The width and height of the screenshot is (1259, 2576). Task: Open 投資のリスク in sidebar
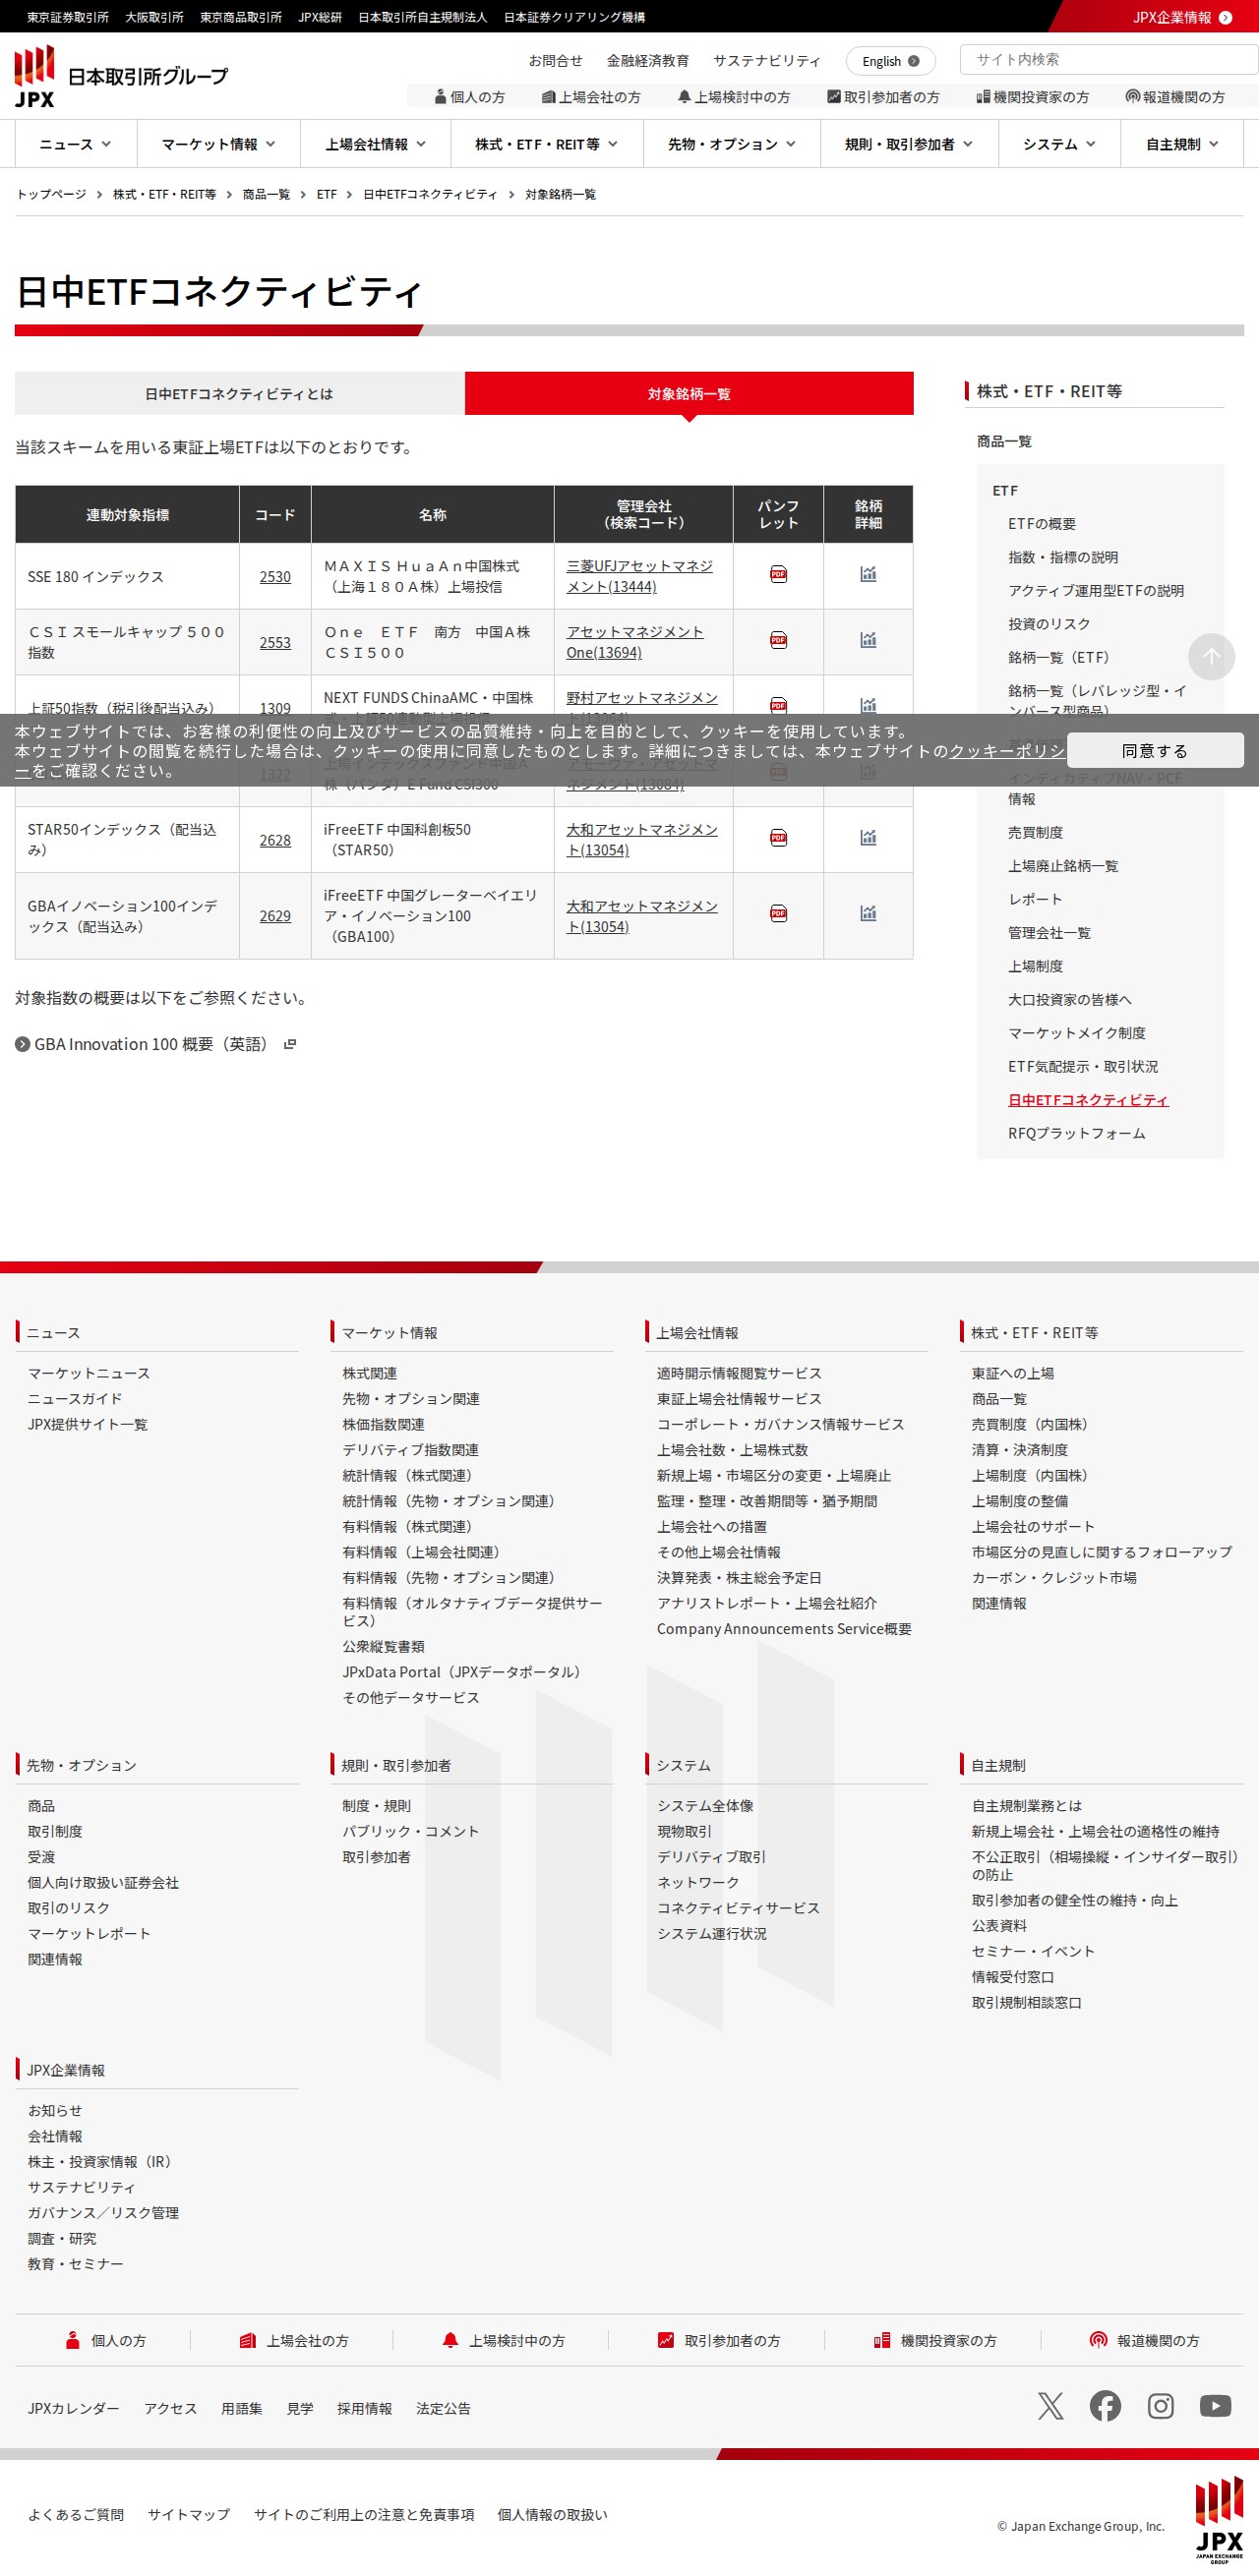pos(1049,624)
